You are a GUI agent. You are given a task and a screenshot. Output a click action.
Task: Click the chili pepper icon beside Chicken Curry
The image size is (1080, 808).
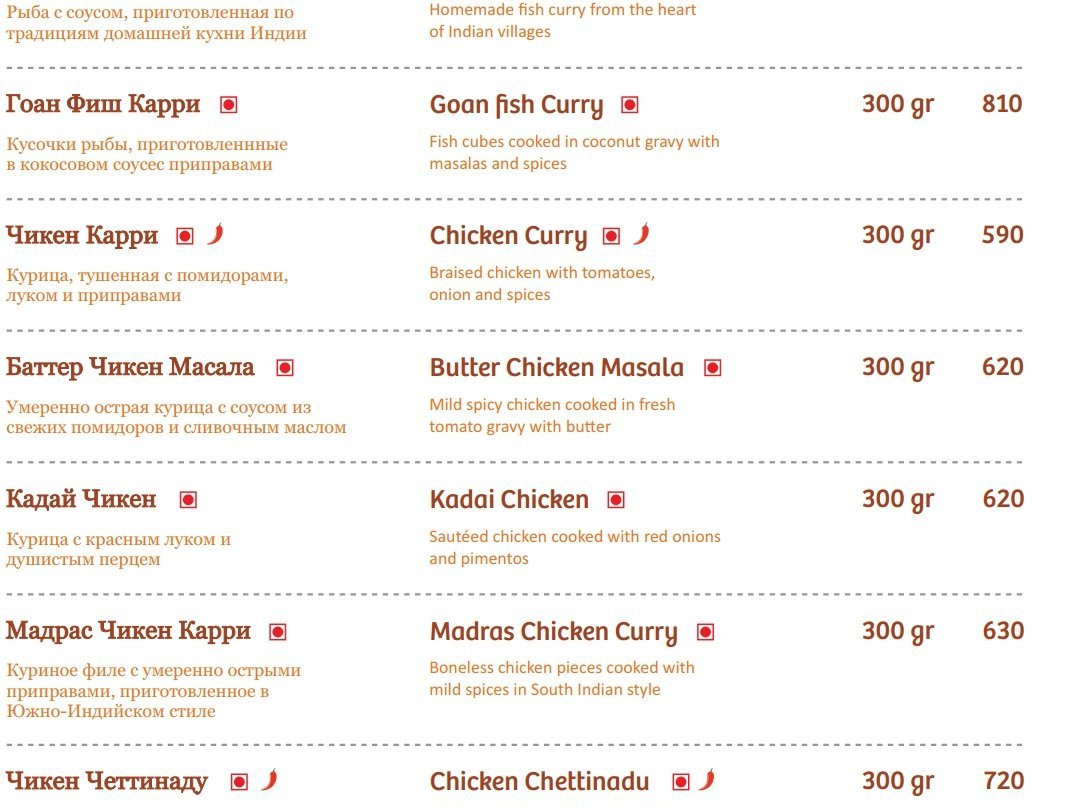point(642,234)
